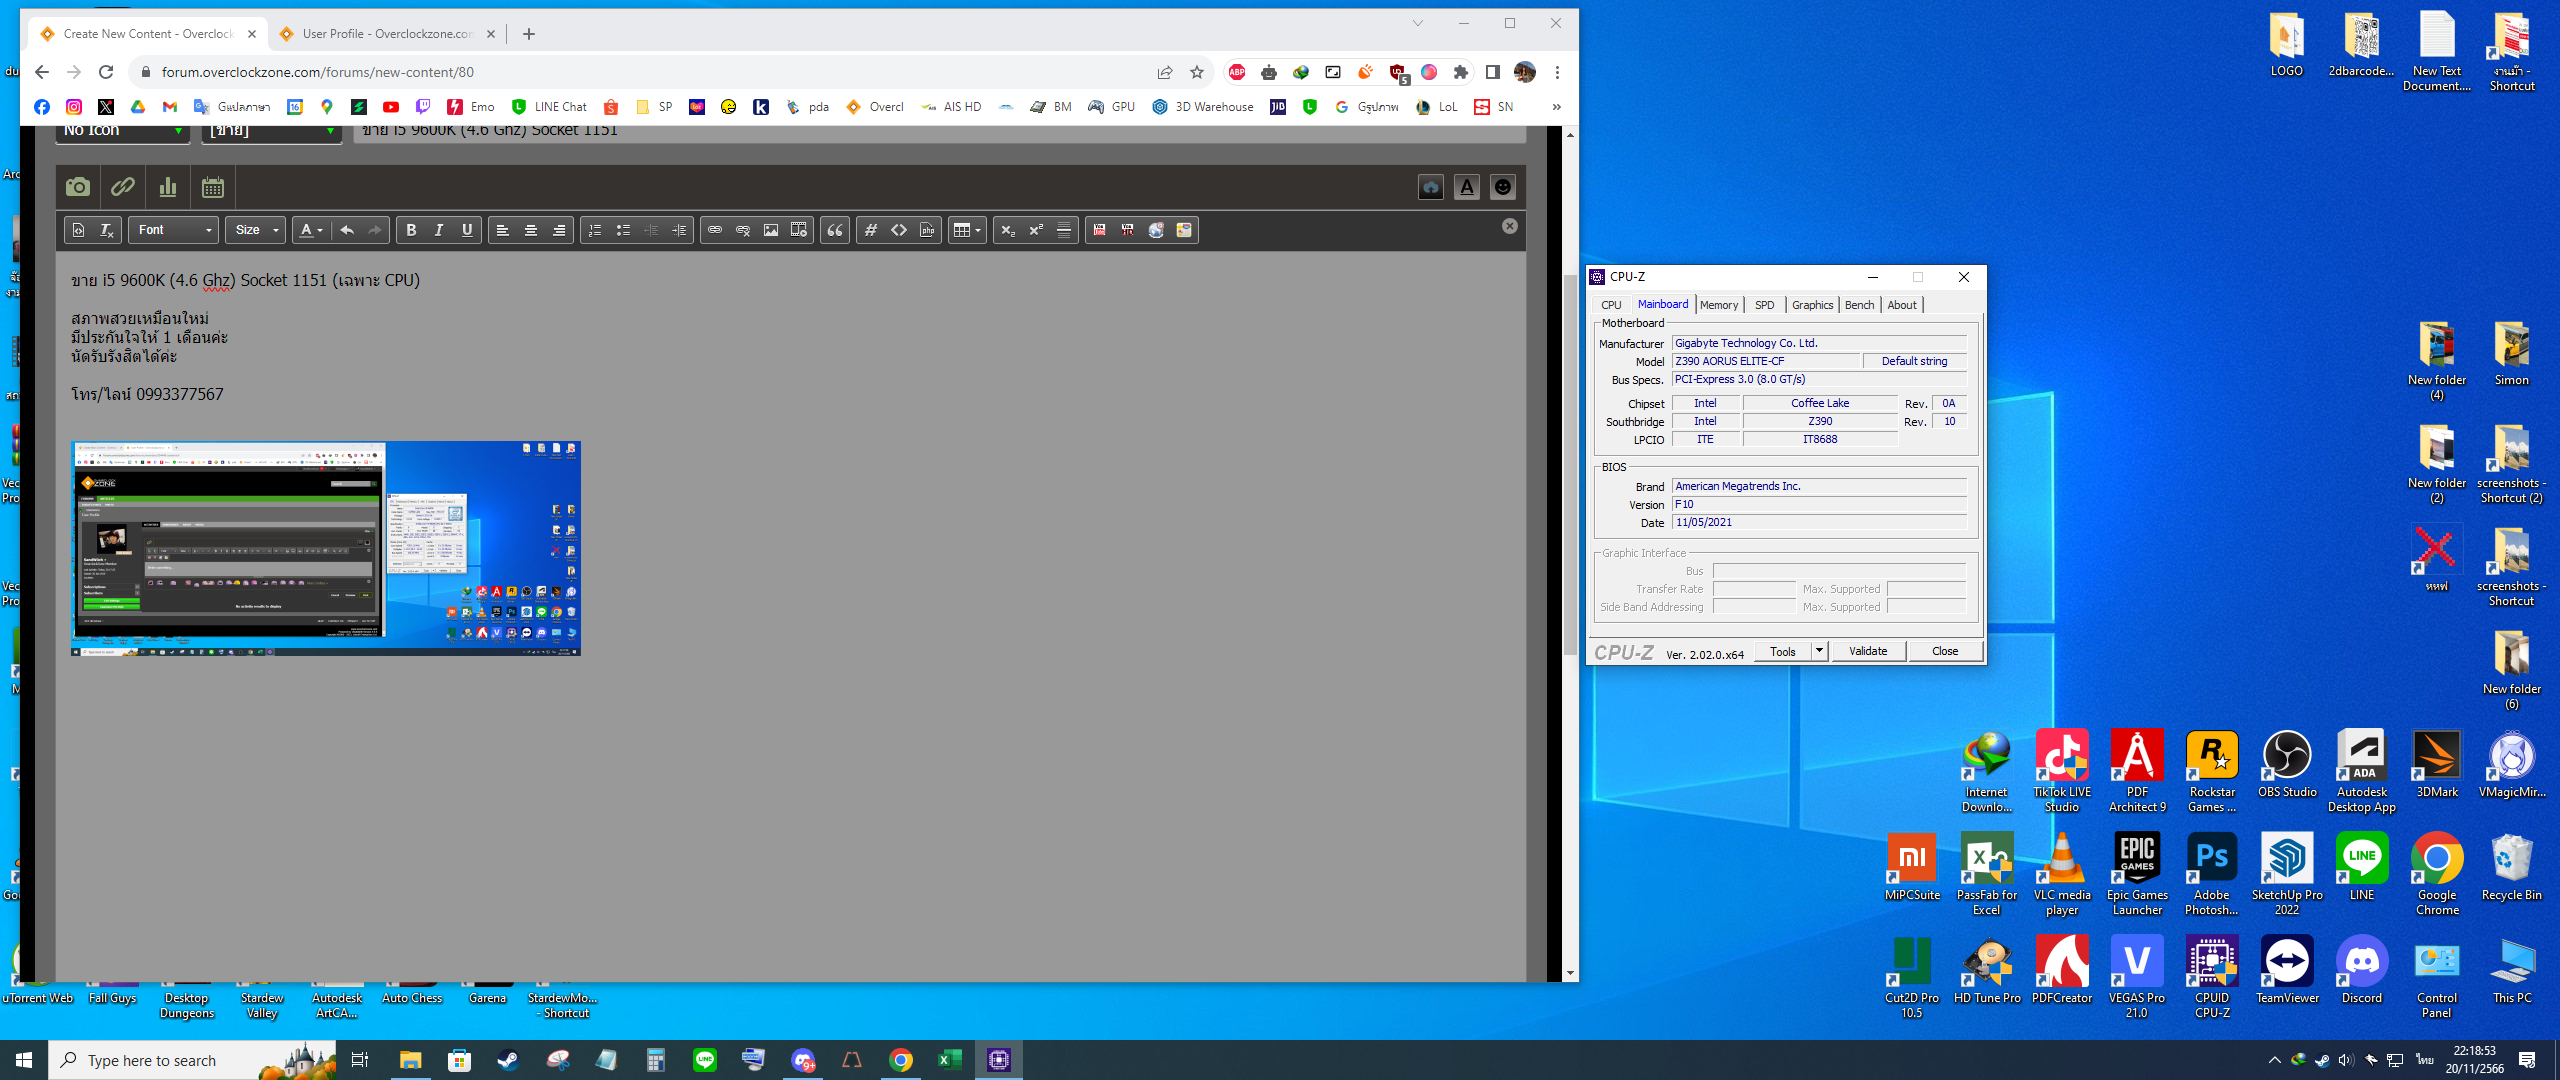
Task: Click the Close button in CPU-Z
Action: 1944,651
